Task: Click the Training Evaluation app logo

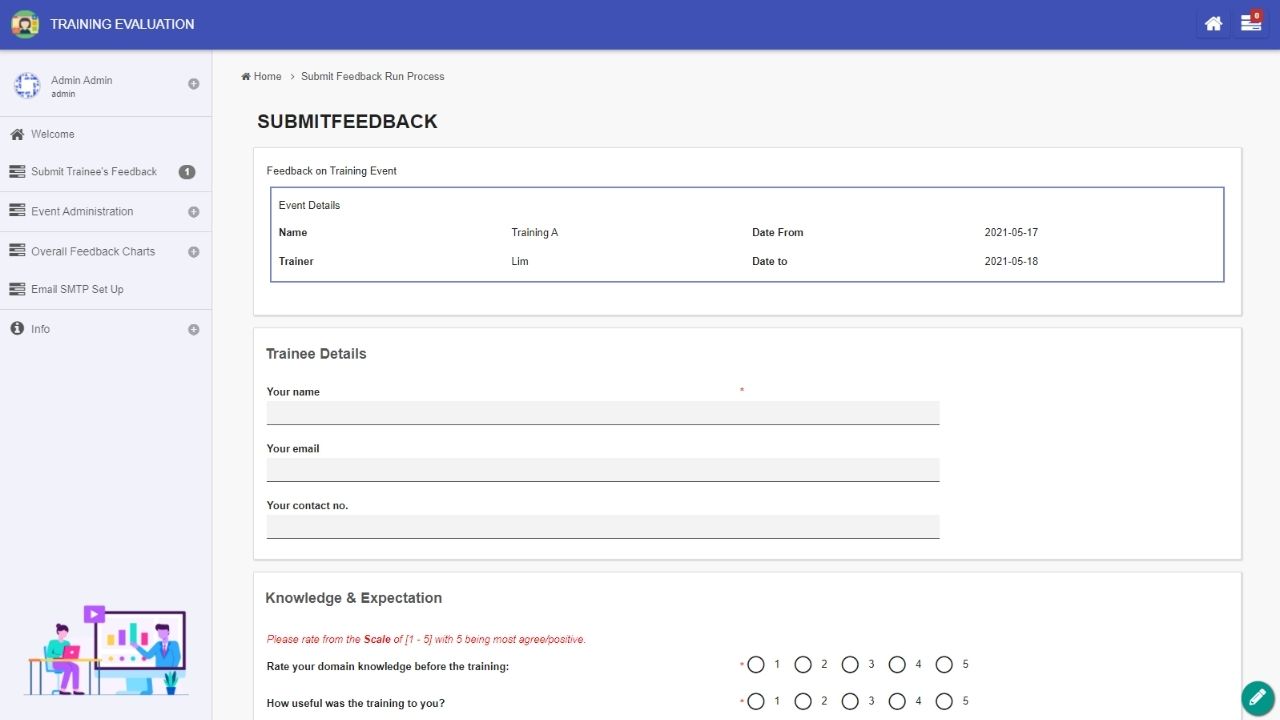Action: pyautogui.click(x=25, y=24)
